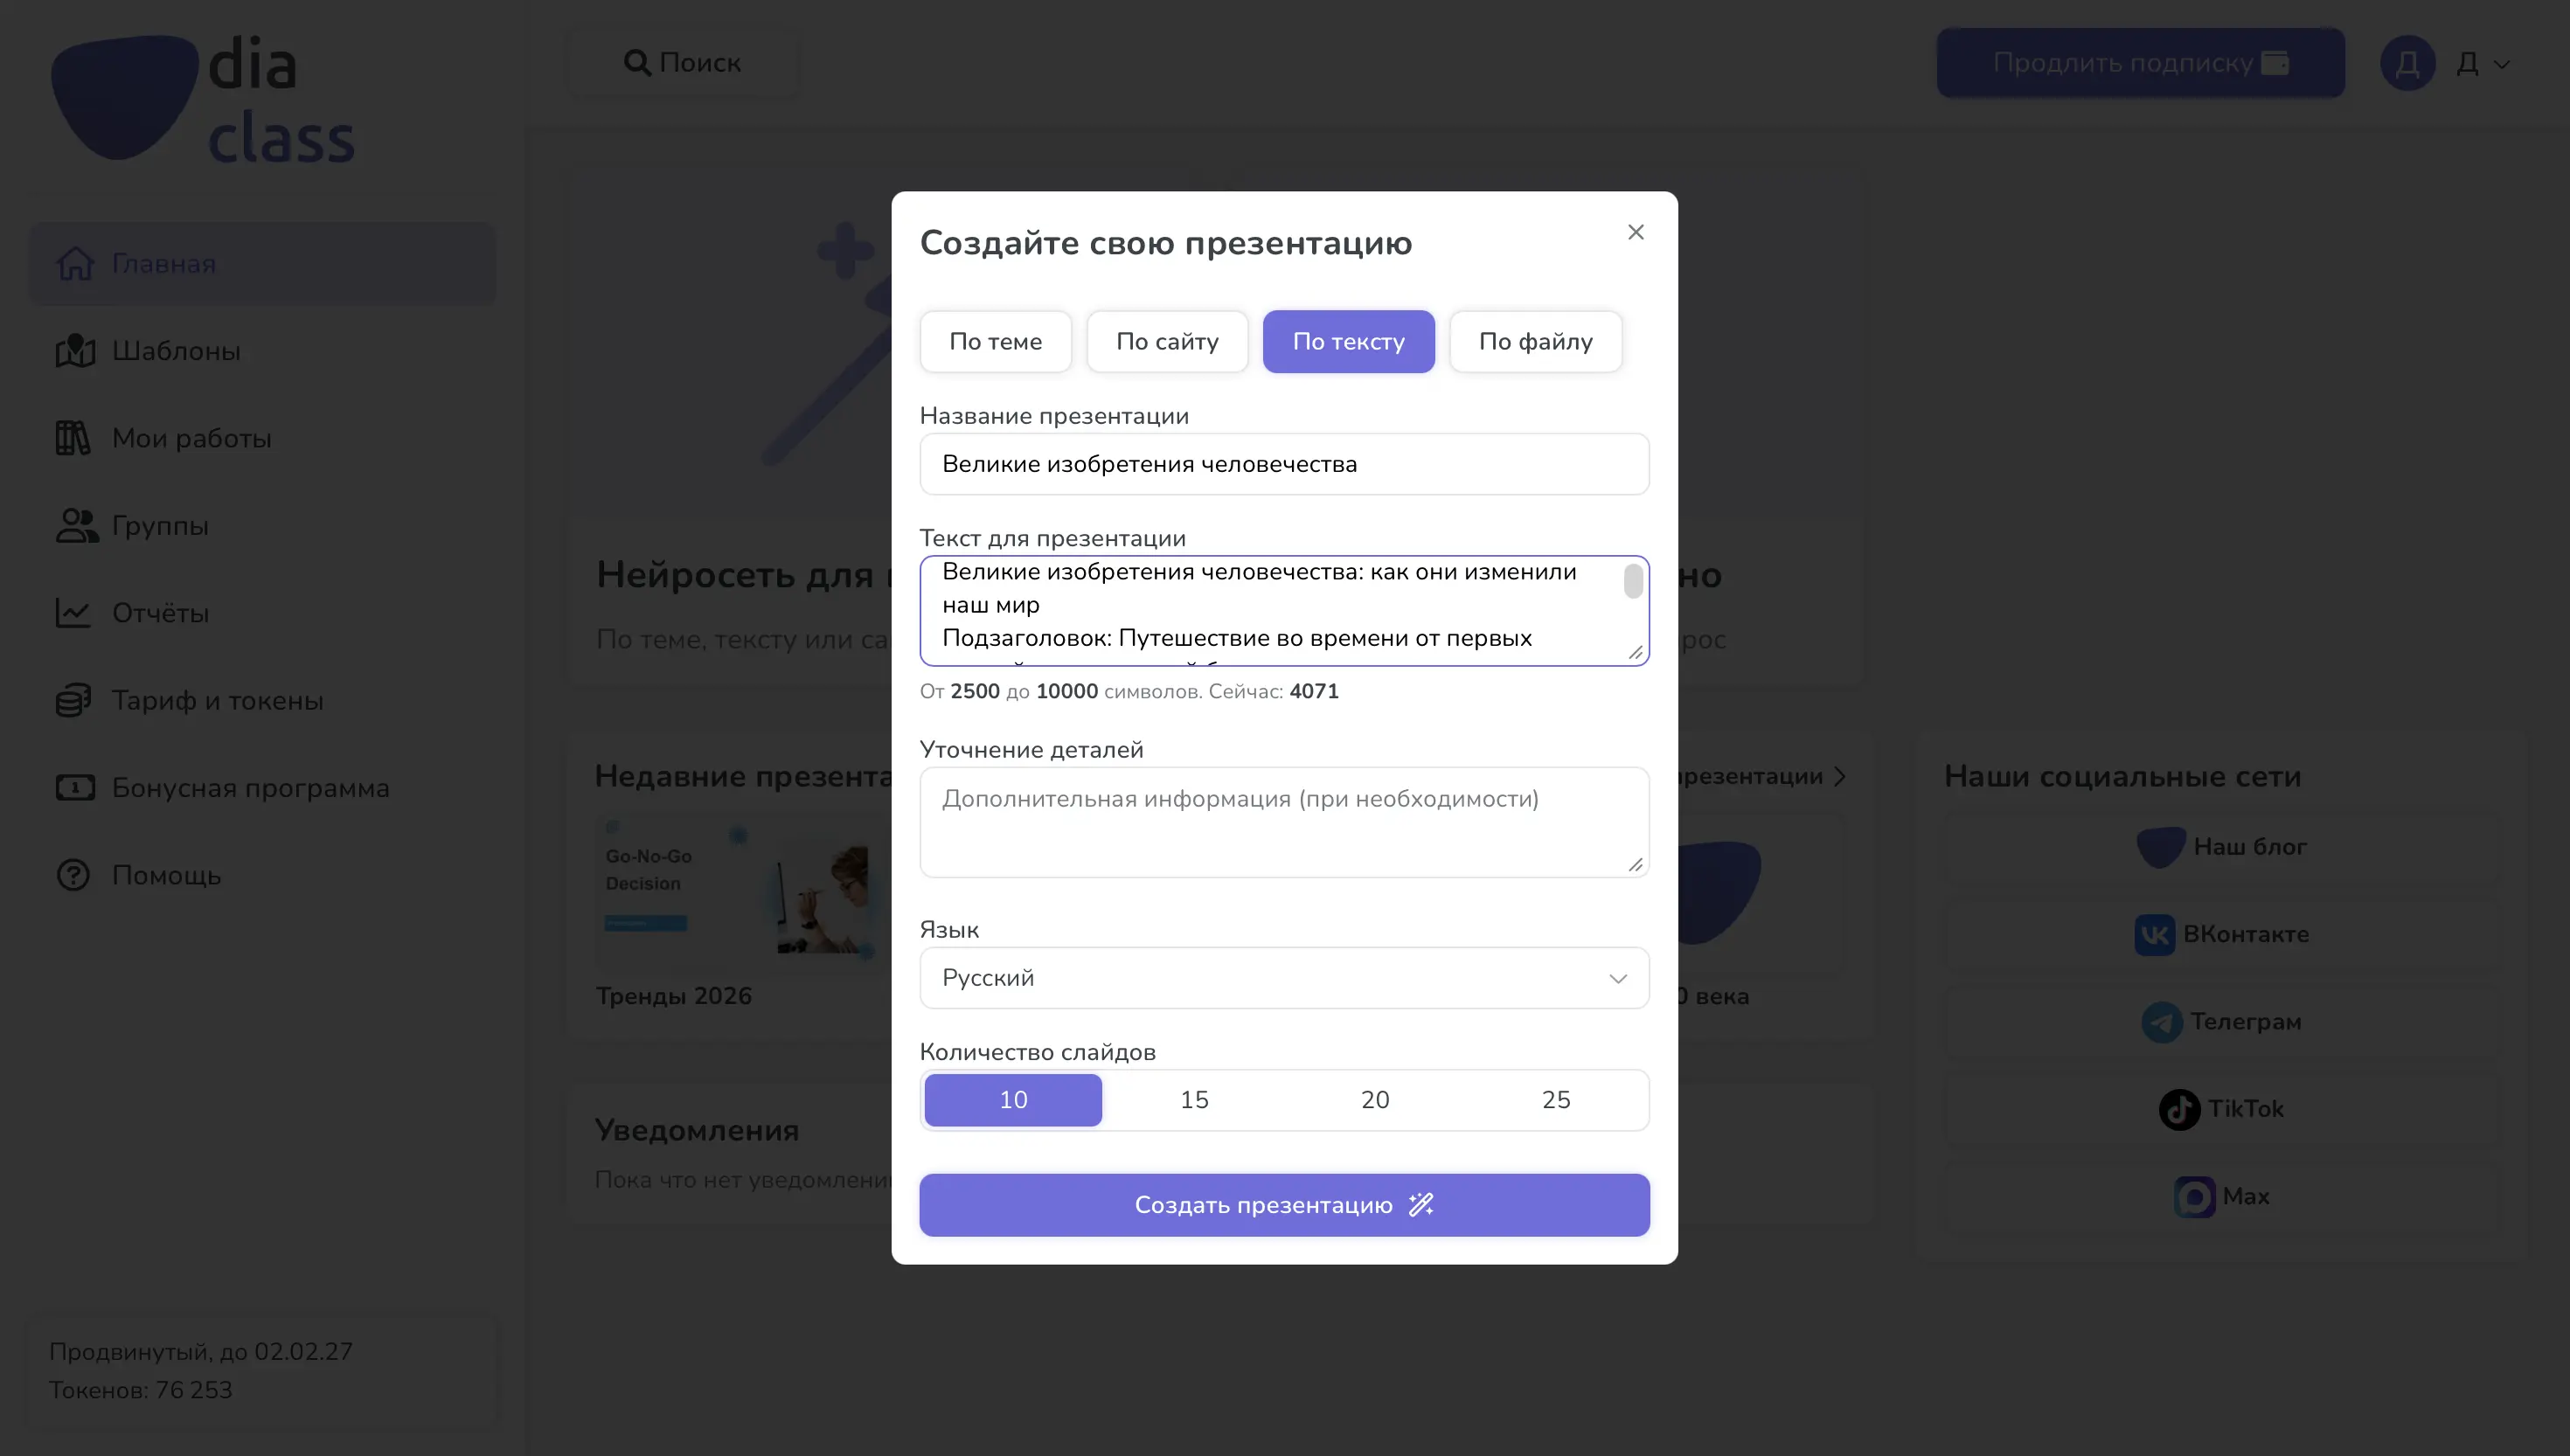Click the 'Помощь' question mark icon

pyautogui.click(x=73, y=875)
